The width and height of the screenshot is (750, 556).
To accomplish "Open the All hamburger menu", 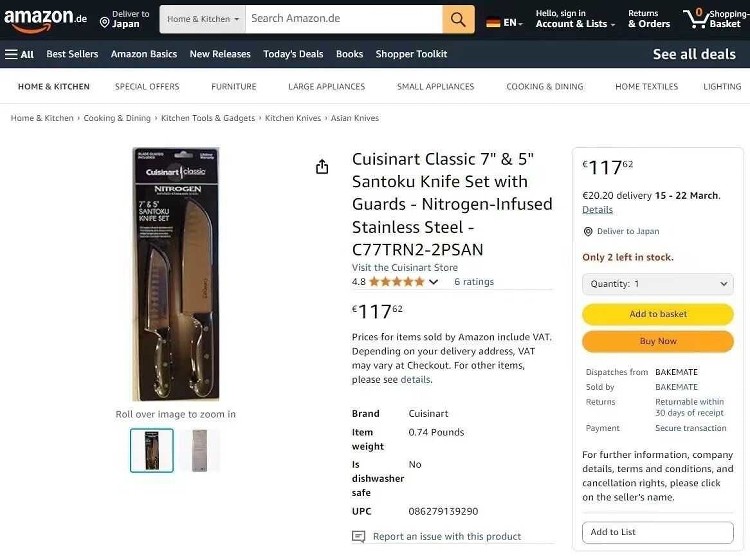I will click(x=20, y=54).
